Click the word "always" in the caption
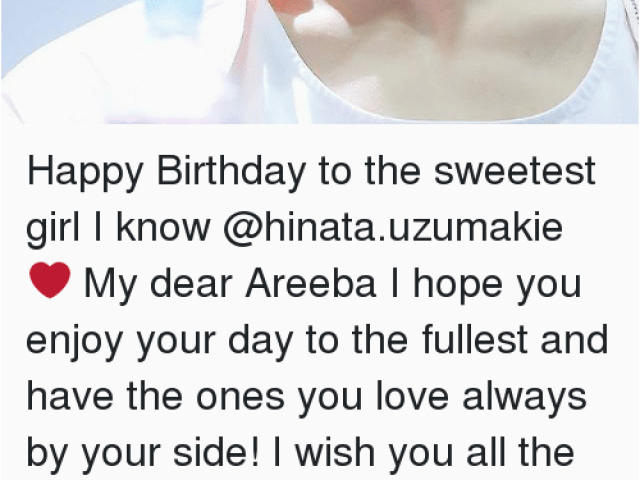Image resolution: width=640 pixels, height=480 pixels. click(524, 397)
